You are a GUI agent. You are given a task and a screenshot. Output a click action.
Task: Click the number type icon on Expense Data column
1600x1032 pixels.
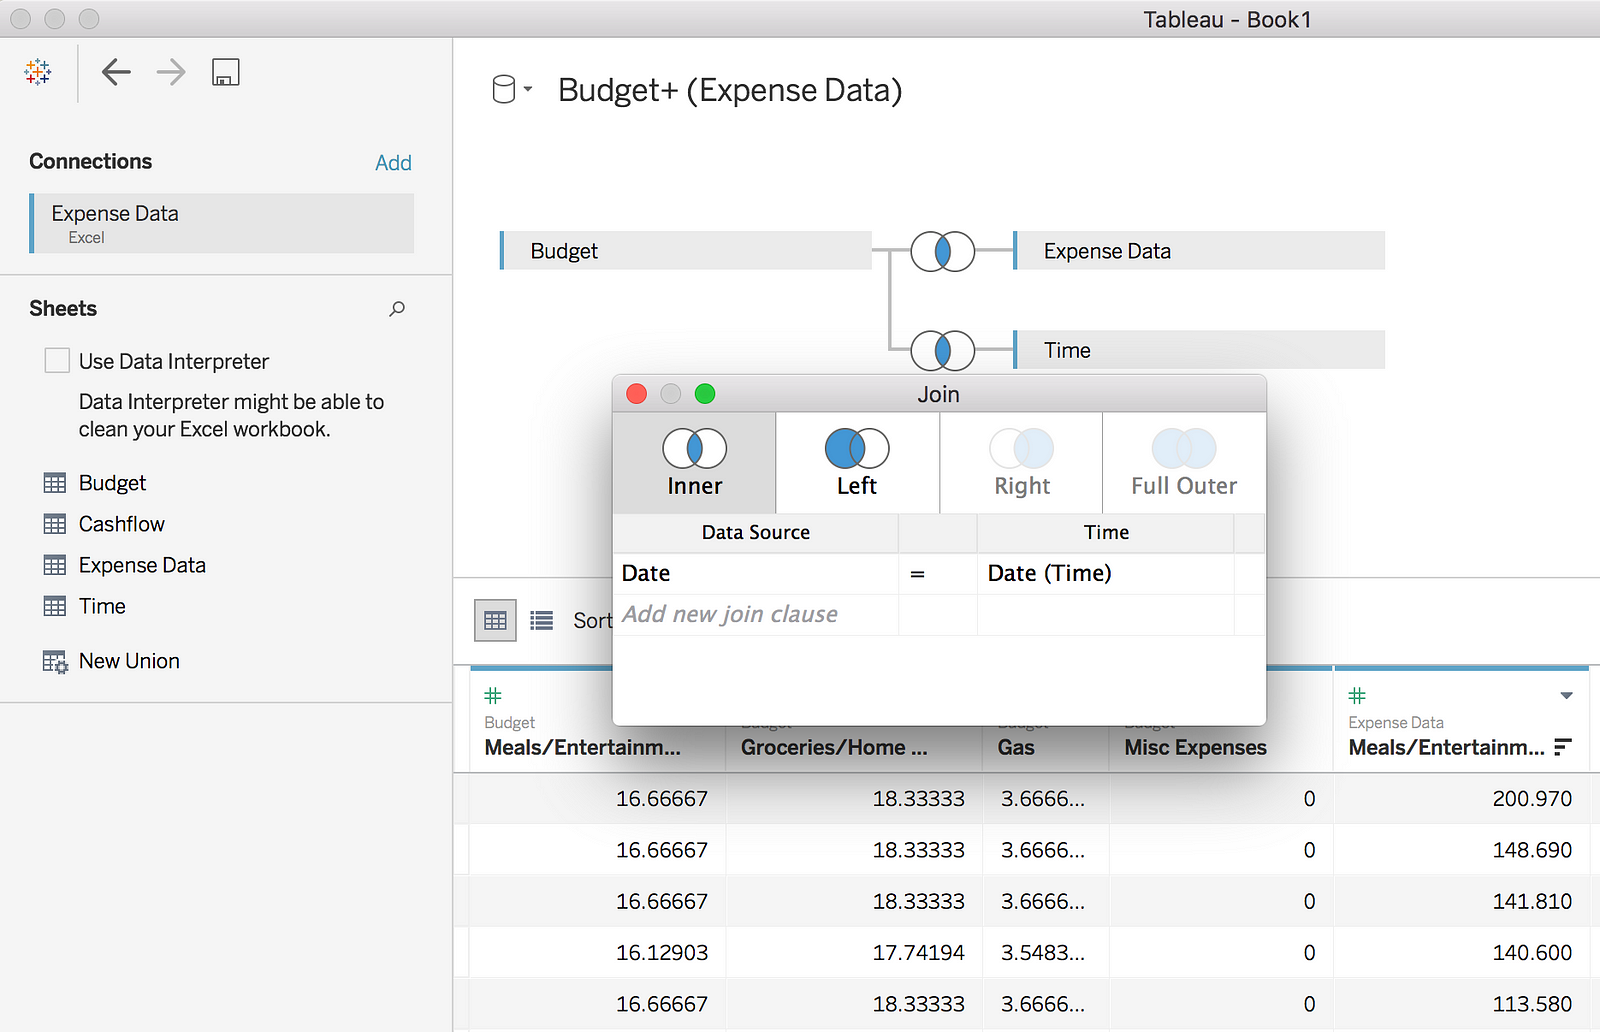1357,696
